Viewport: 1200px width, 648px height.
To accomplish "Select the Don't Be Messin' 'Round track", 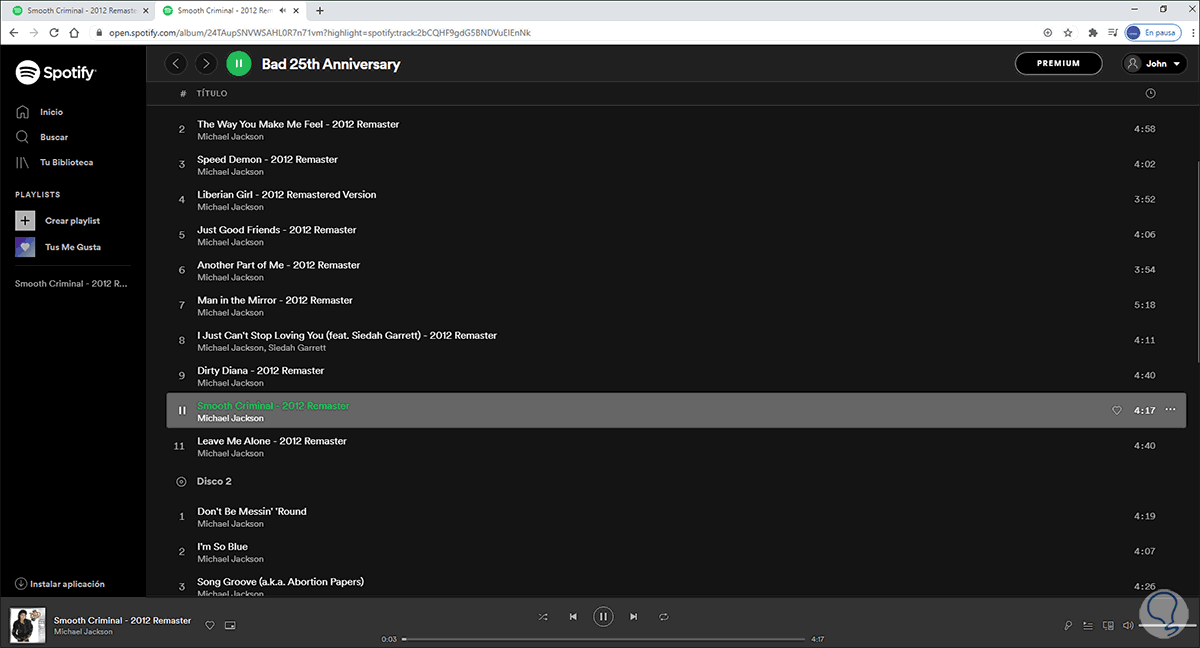I will [x=252, y=511].
